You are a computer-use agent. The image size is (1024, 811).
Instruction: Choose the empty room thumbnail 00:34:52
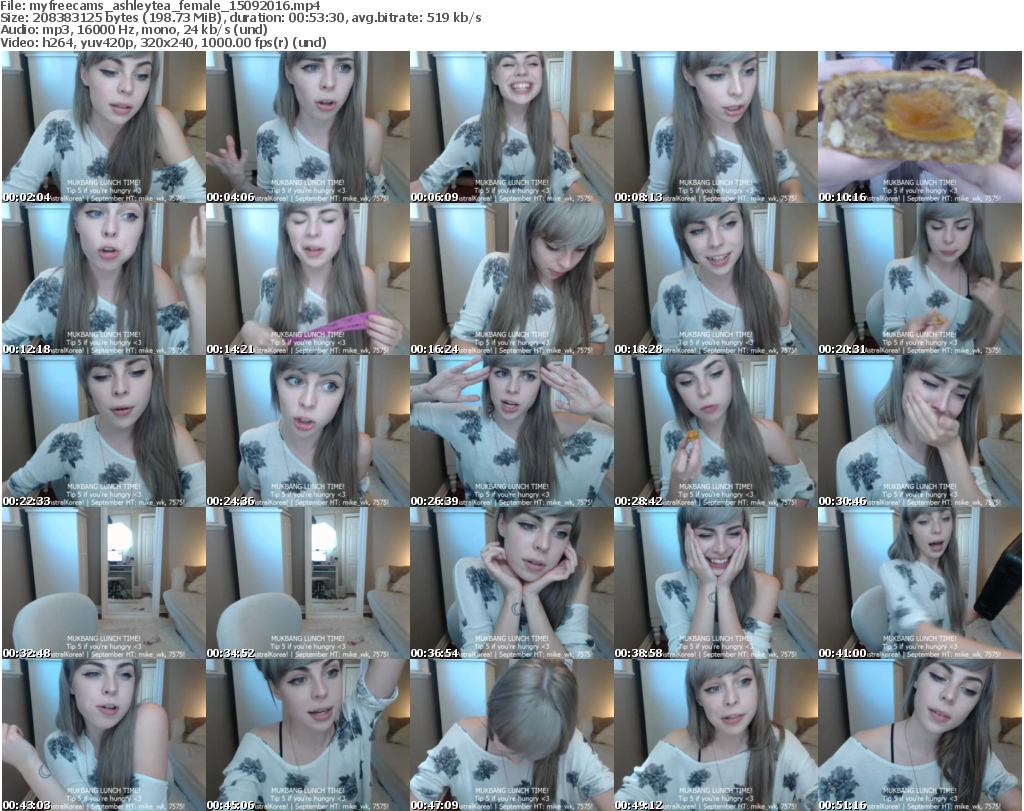pos(308,583)
